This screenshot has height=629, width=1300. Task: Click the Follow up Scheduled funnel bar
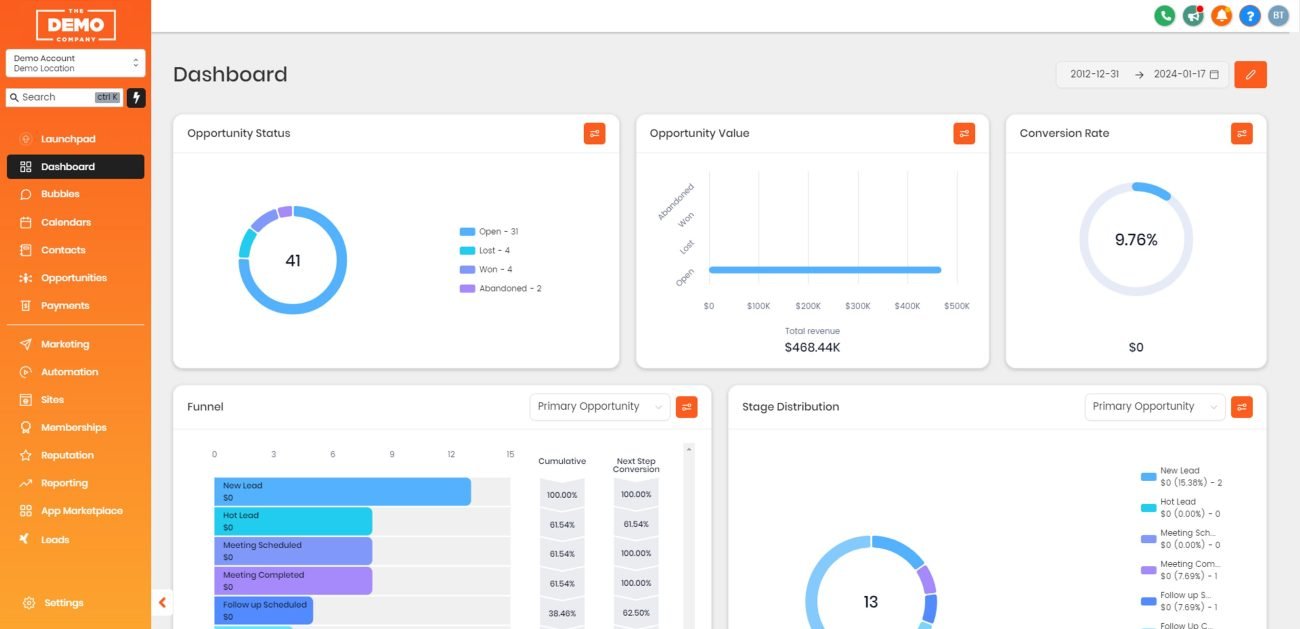(x=263, y=611)
